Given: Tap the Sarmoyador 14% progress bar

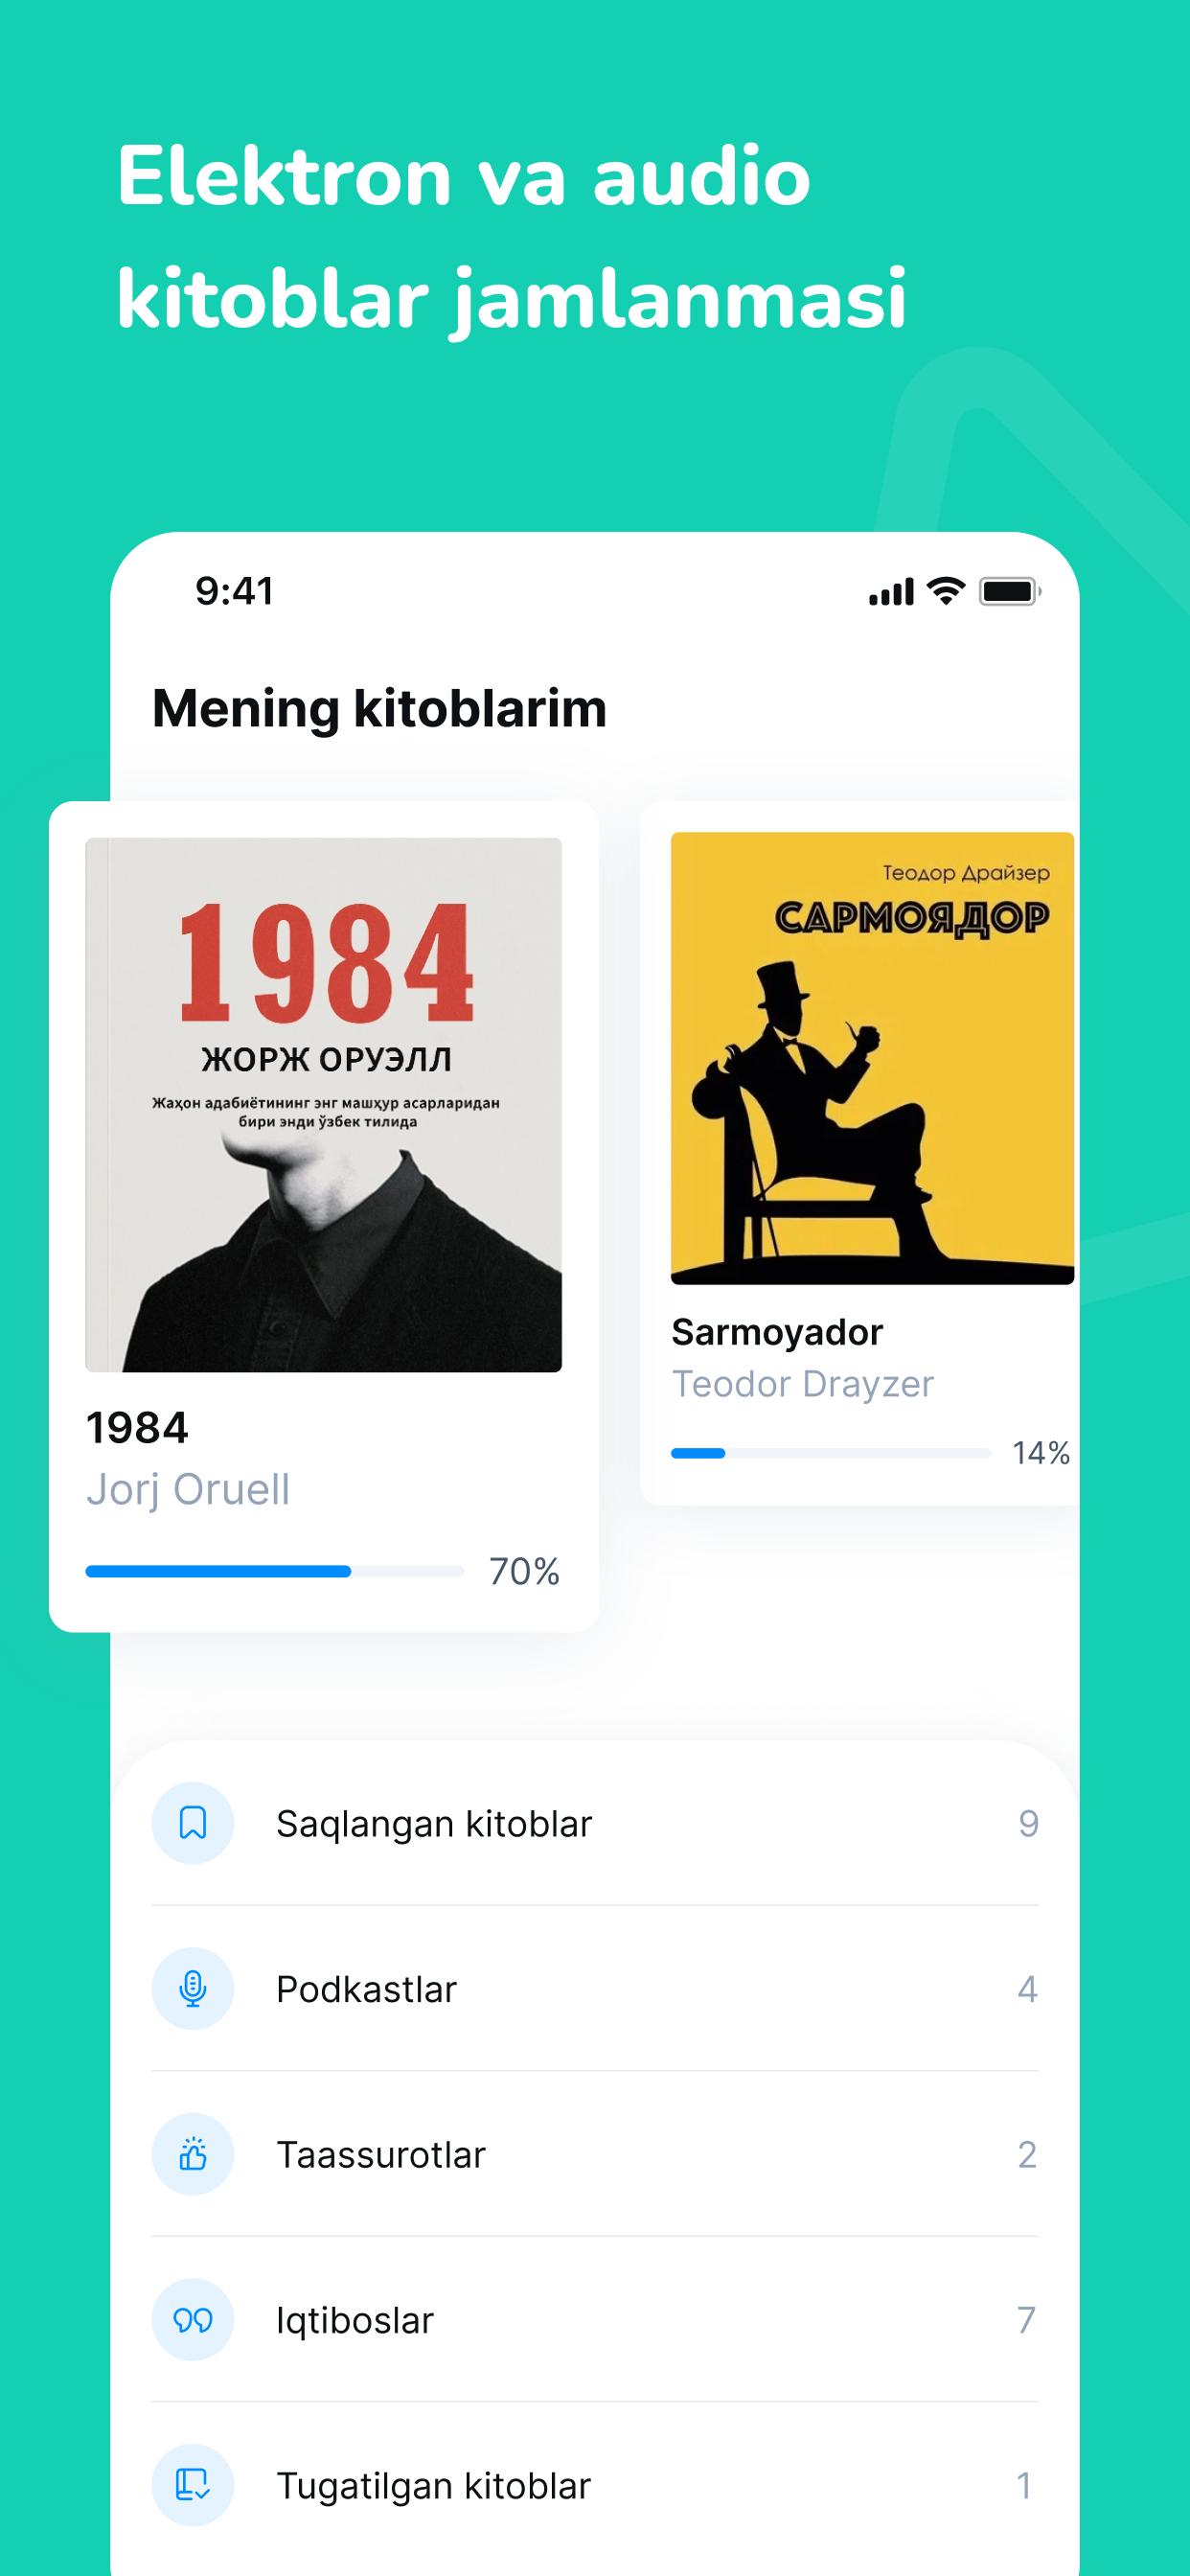Looking at the screenshot, I should 830,1453.
